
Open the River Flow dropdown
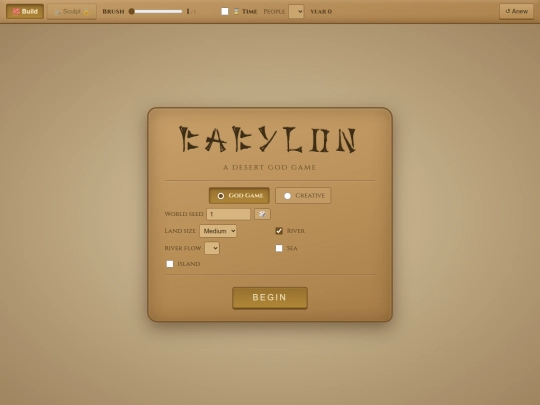pos(212,248)
